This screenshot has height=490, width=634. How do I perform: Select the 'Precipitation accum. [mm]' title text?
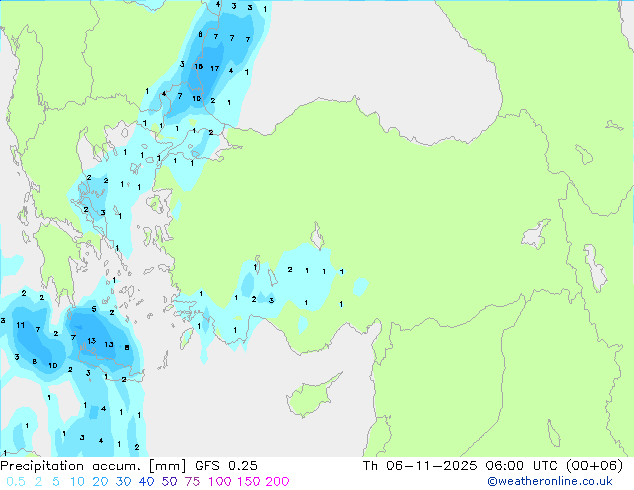click(x=93, y=466)
